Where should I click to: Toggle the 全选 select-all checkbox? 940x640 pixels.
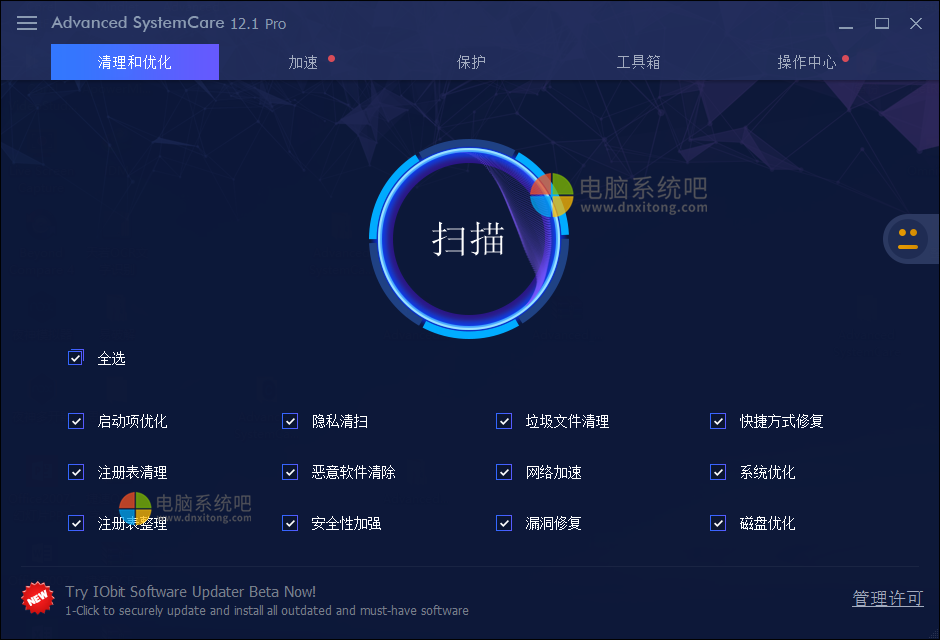pos(76,358)
